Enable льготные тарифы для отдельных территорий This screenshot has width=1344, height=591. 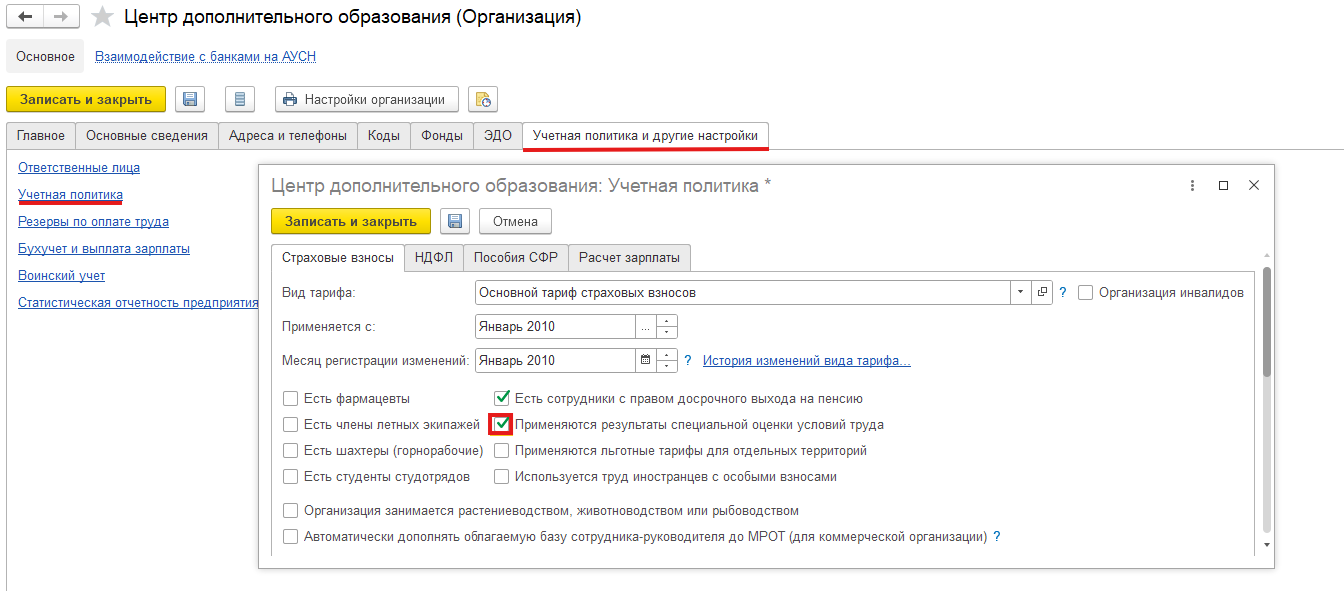point(502,450)
